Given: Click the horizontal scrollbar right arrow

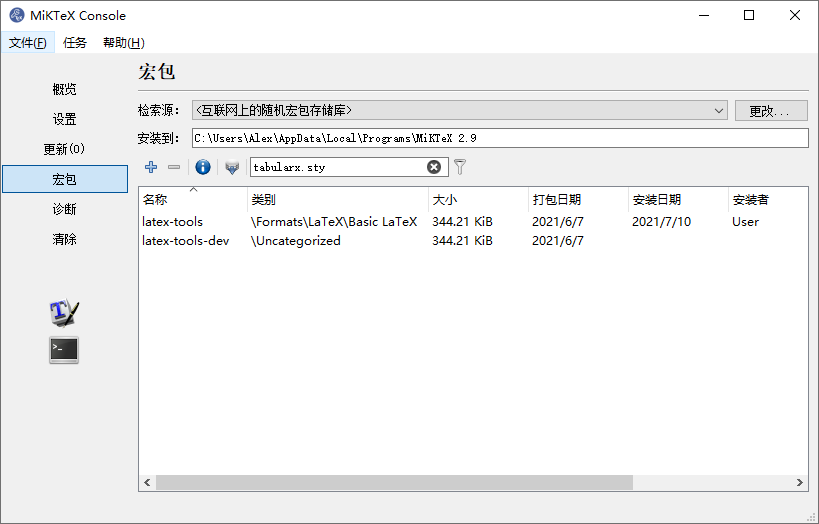Looking at the screenshot, I should [x=800, y=482].
